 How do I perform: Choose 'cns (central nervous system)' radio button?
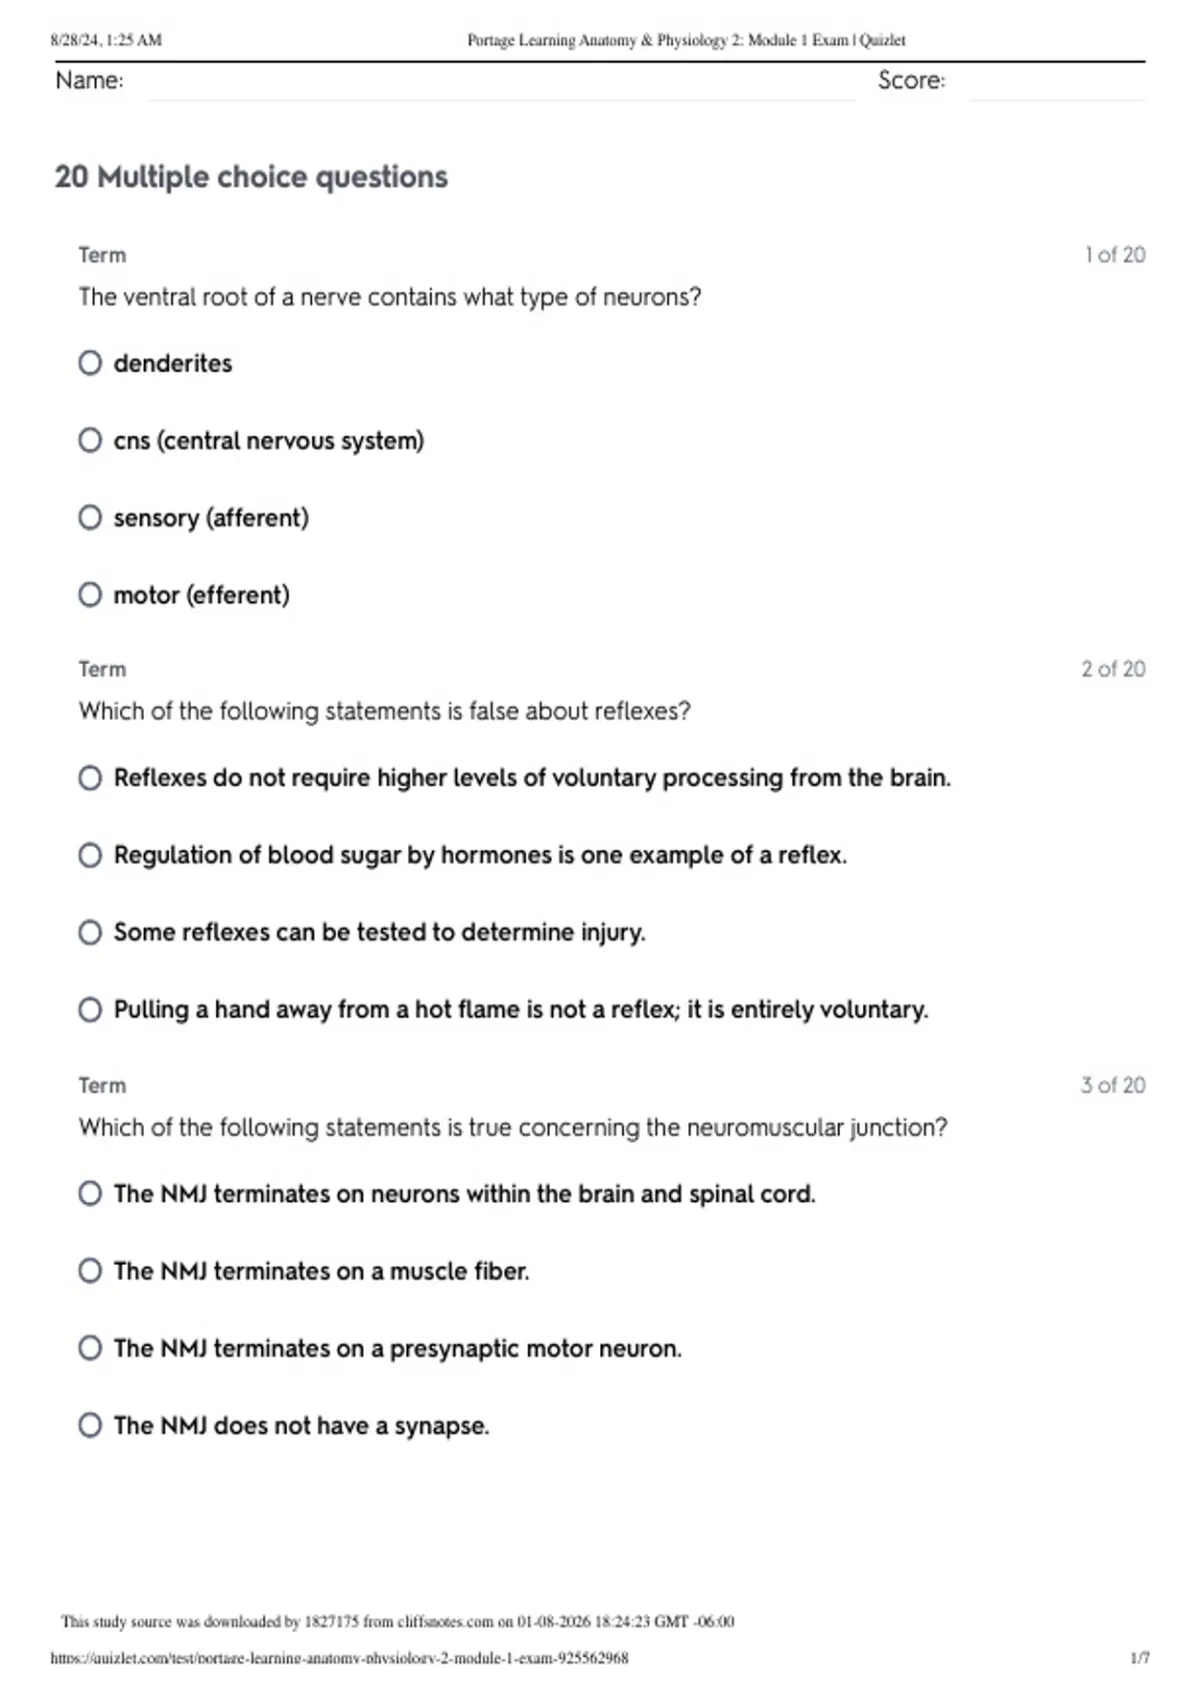point(90,440)
